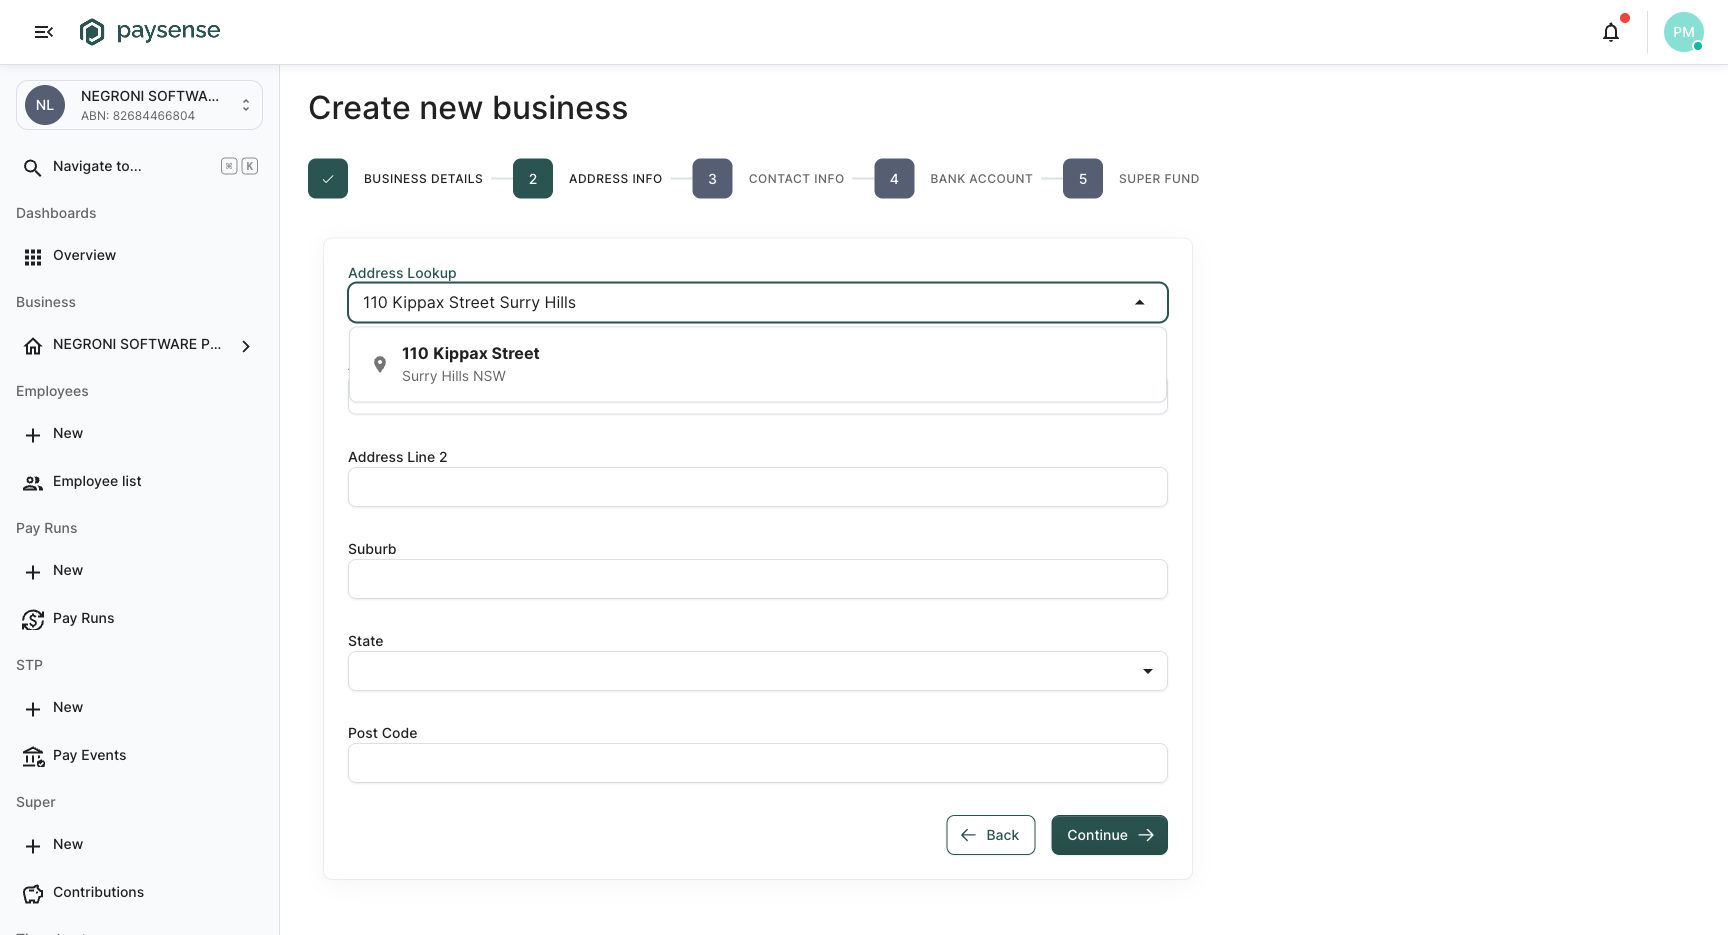This screenshot has width=1728, height=935.
Task: Collapse the Address Lookup dropdown arrow
Action: (1140, 303)
